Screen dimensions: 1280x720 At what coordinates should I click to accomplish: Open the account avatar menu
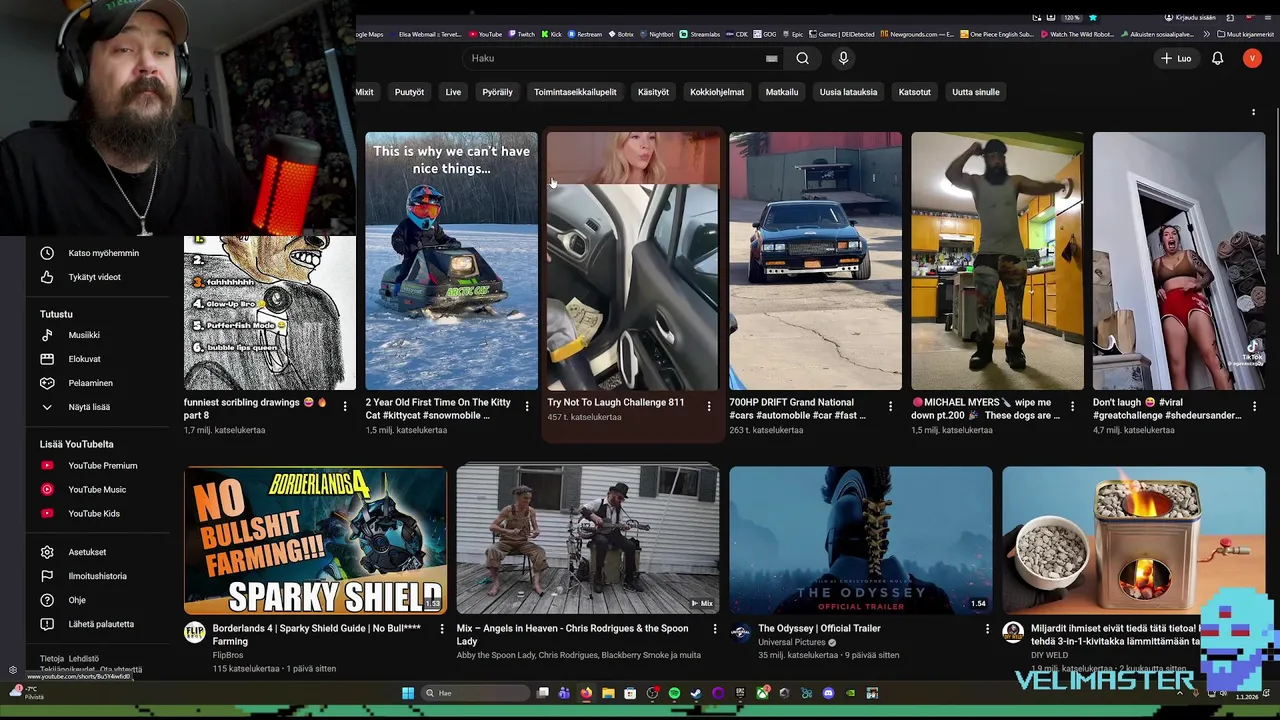[x=1252, y=59]
